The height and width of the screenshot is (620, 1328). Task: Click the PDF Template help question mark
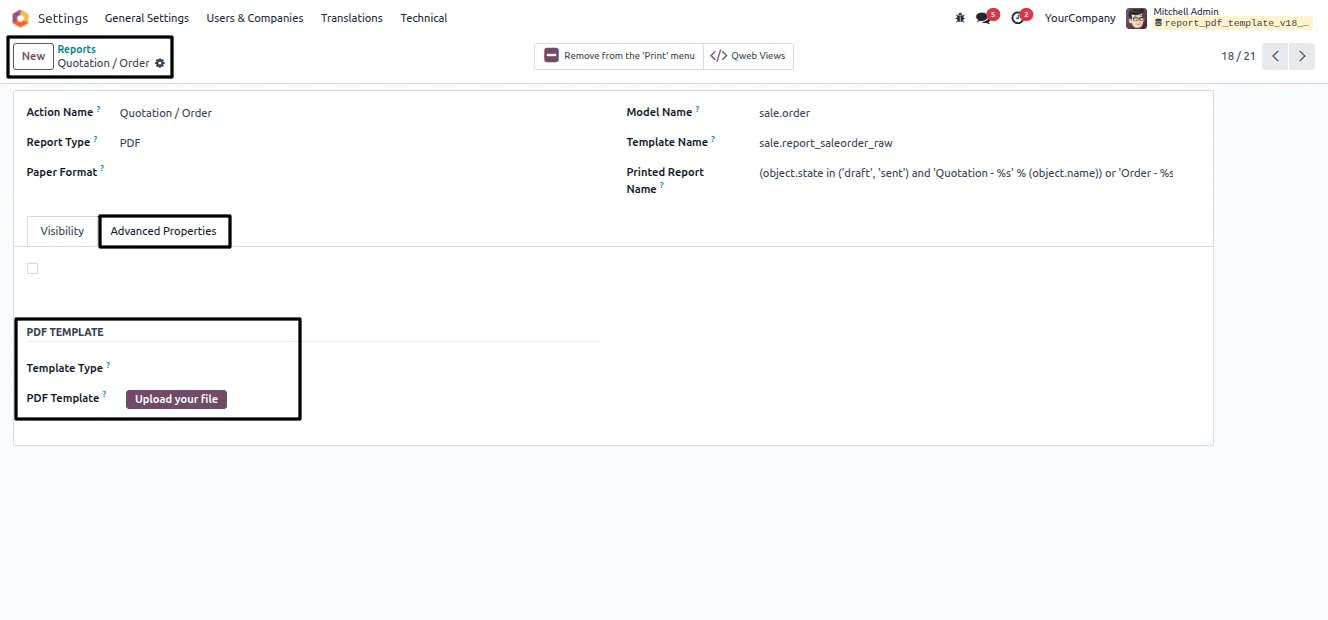pos(104,395)
